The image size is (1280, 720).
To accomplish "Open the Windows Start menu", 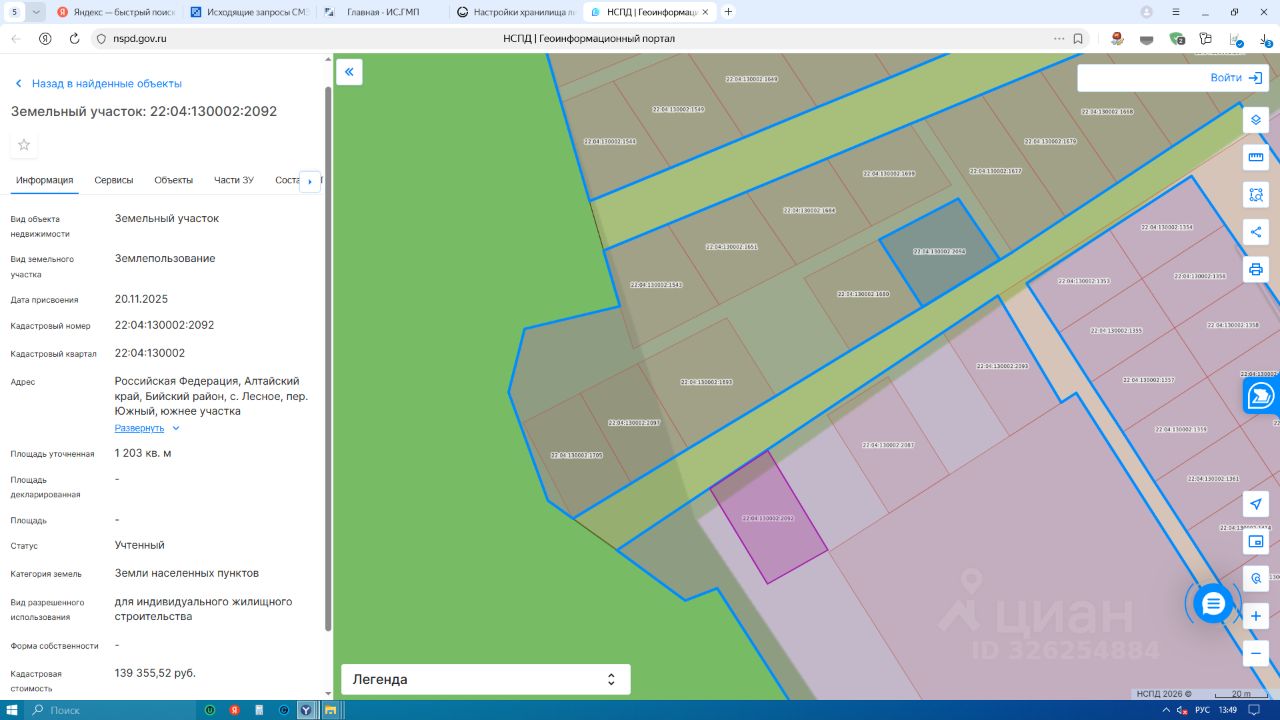I will click(12, 710).
